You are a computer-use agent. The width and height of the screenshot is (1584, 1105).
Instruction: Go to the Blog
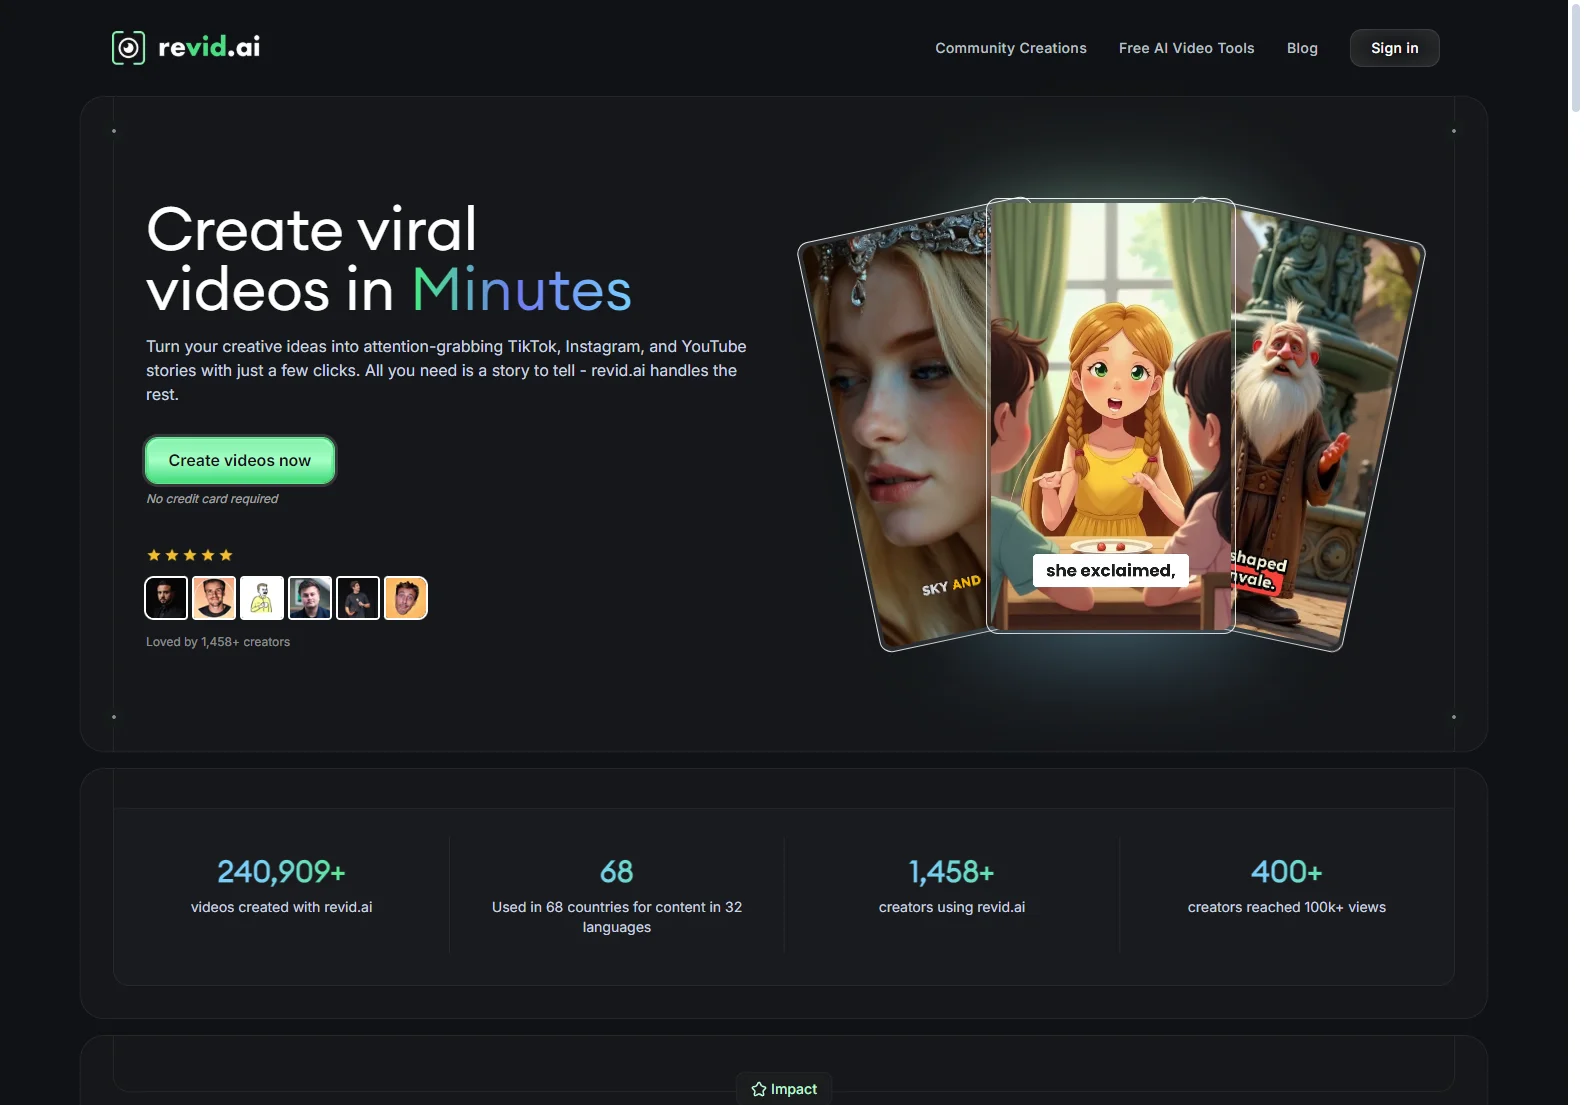pyautogui.click(x=1302, y=48)
